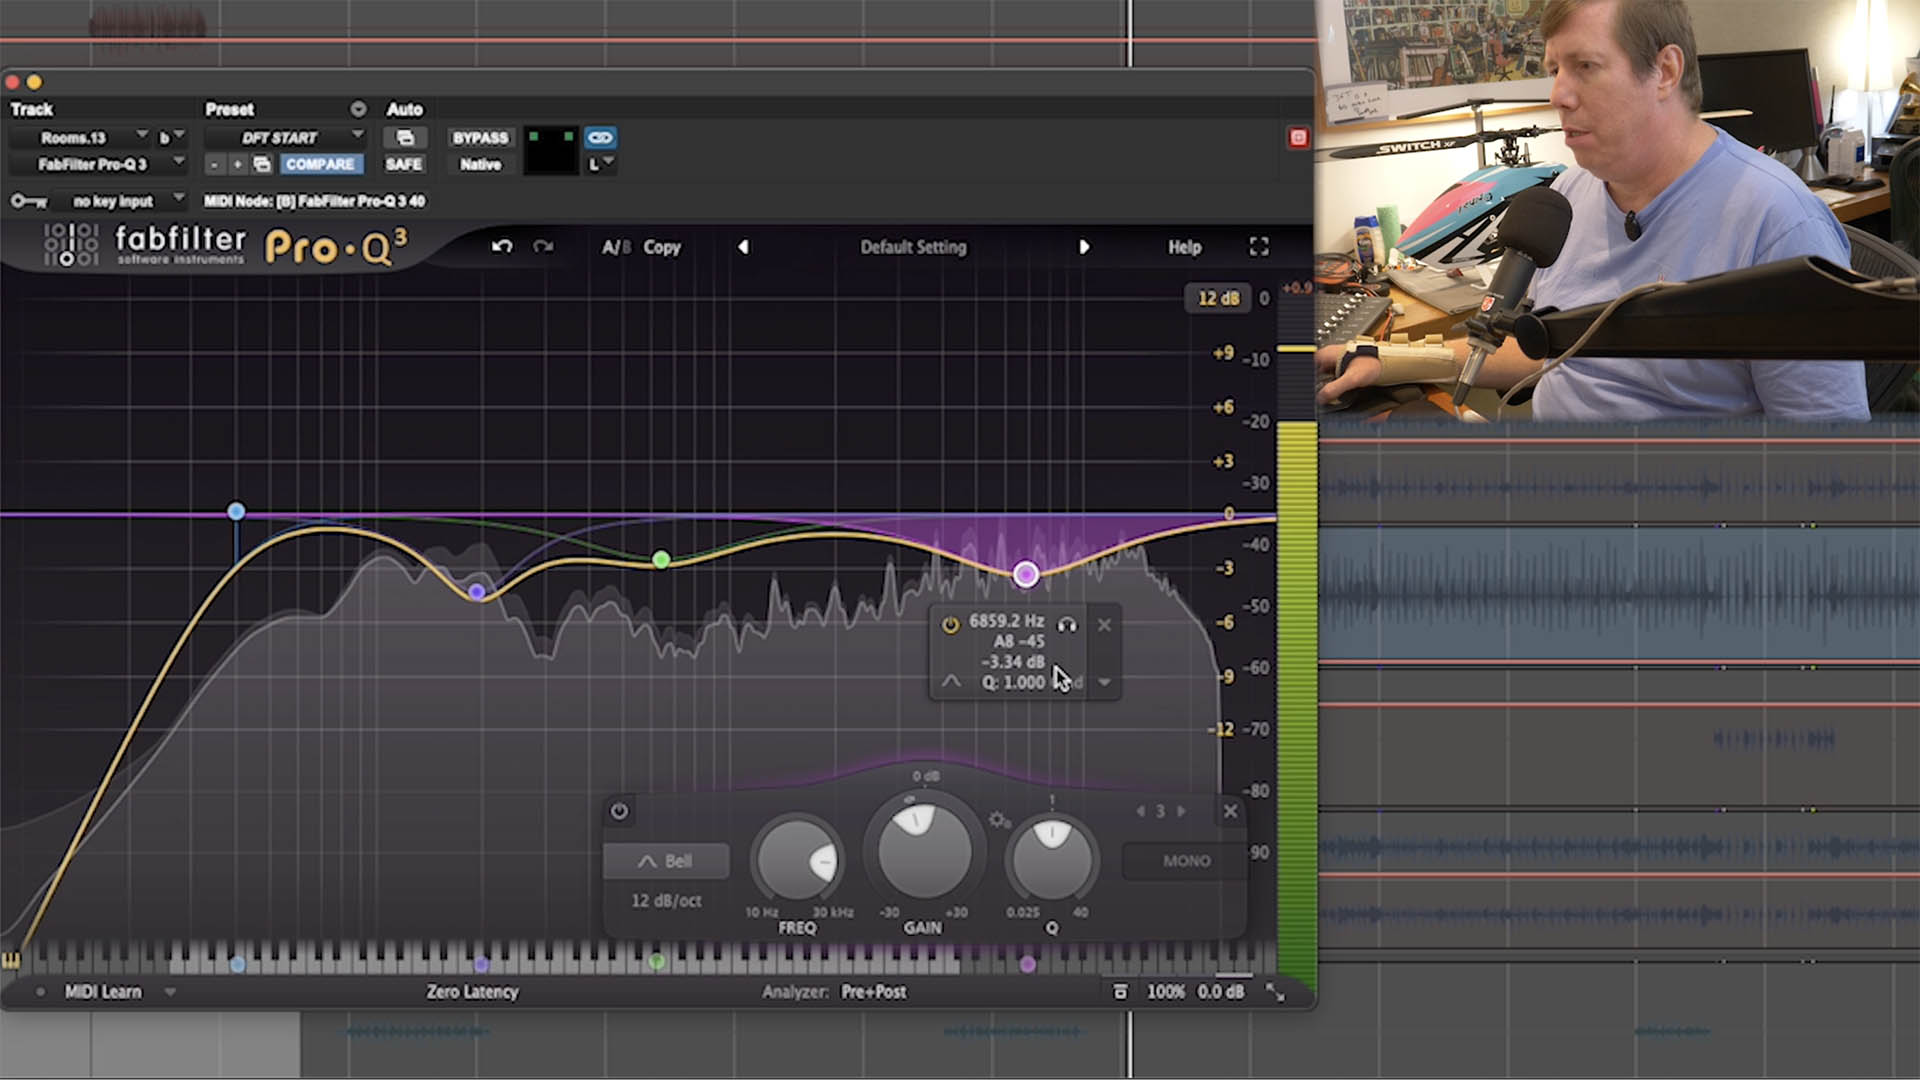
Task: Toggle the channel link button
Action: click(600, 137)
